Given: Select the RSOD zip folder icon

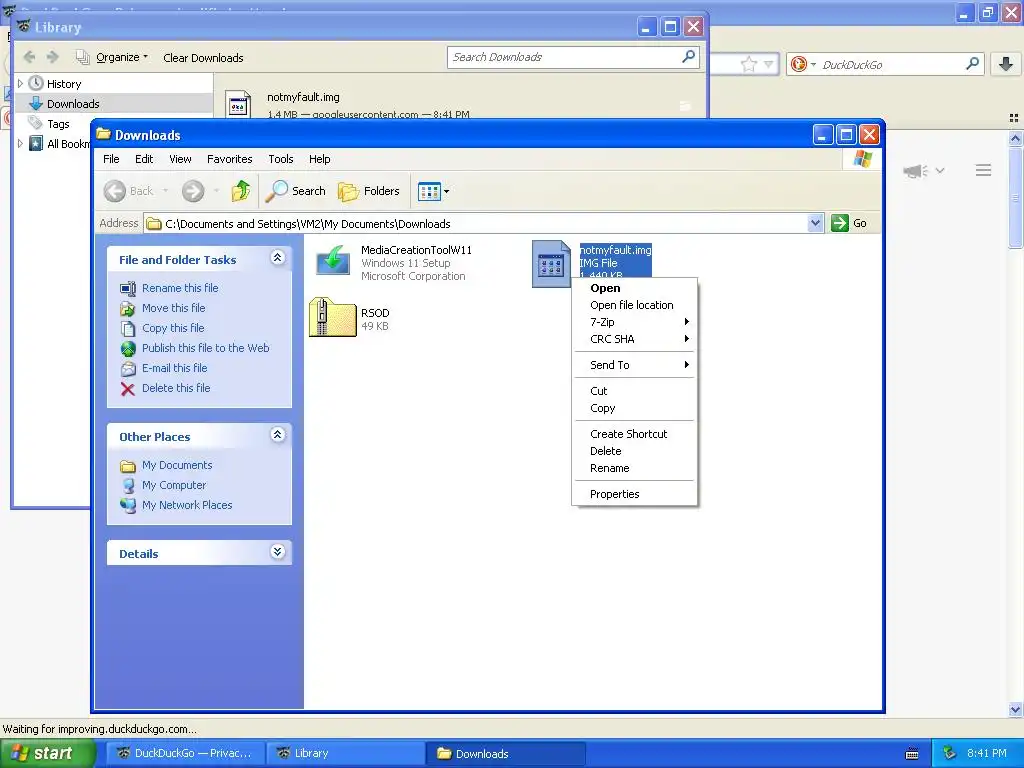Looking at the screenshot, I should (332, 317).
